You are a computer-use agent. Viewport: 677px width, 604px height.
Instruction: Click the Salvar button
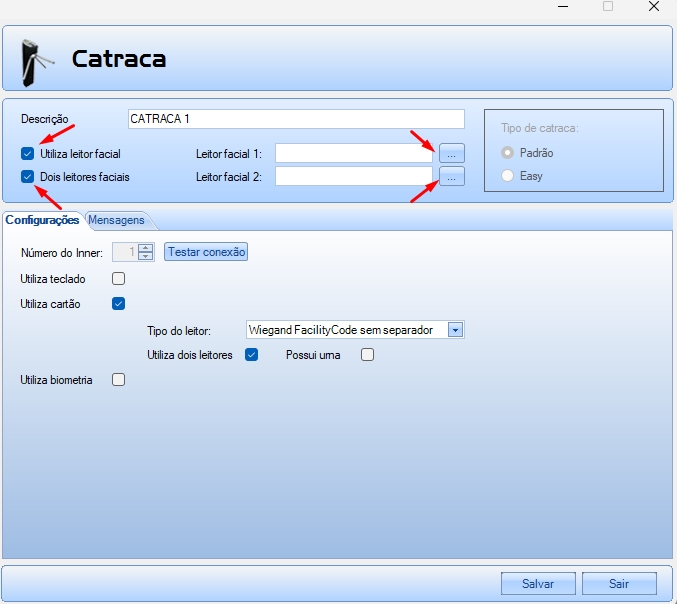(538, 583)
